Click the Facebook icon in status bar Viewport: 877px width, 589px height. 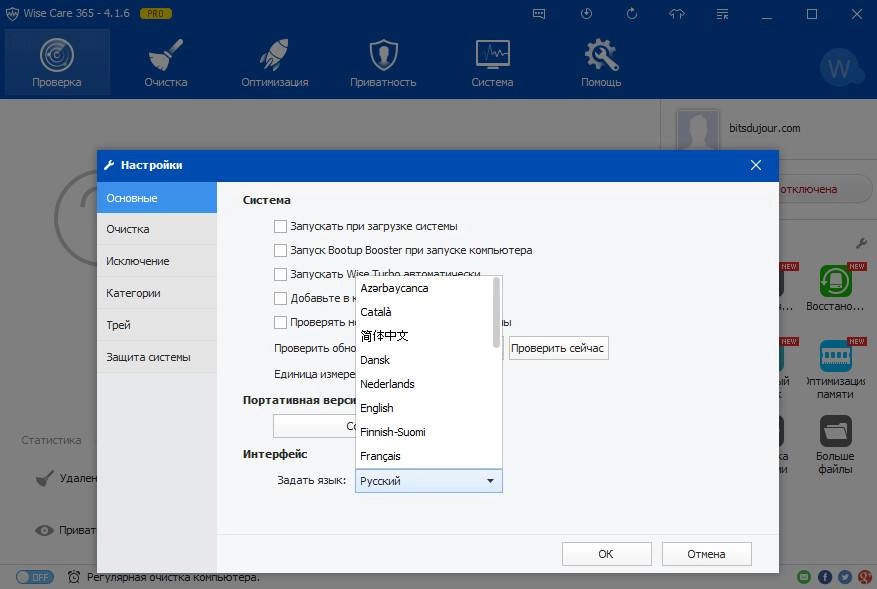tap(824, 577)
